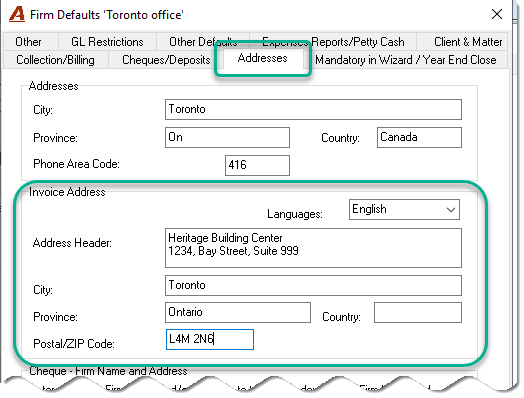Open the Cheques/Deposits tab

(x=166, y=60)
